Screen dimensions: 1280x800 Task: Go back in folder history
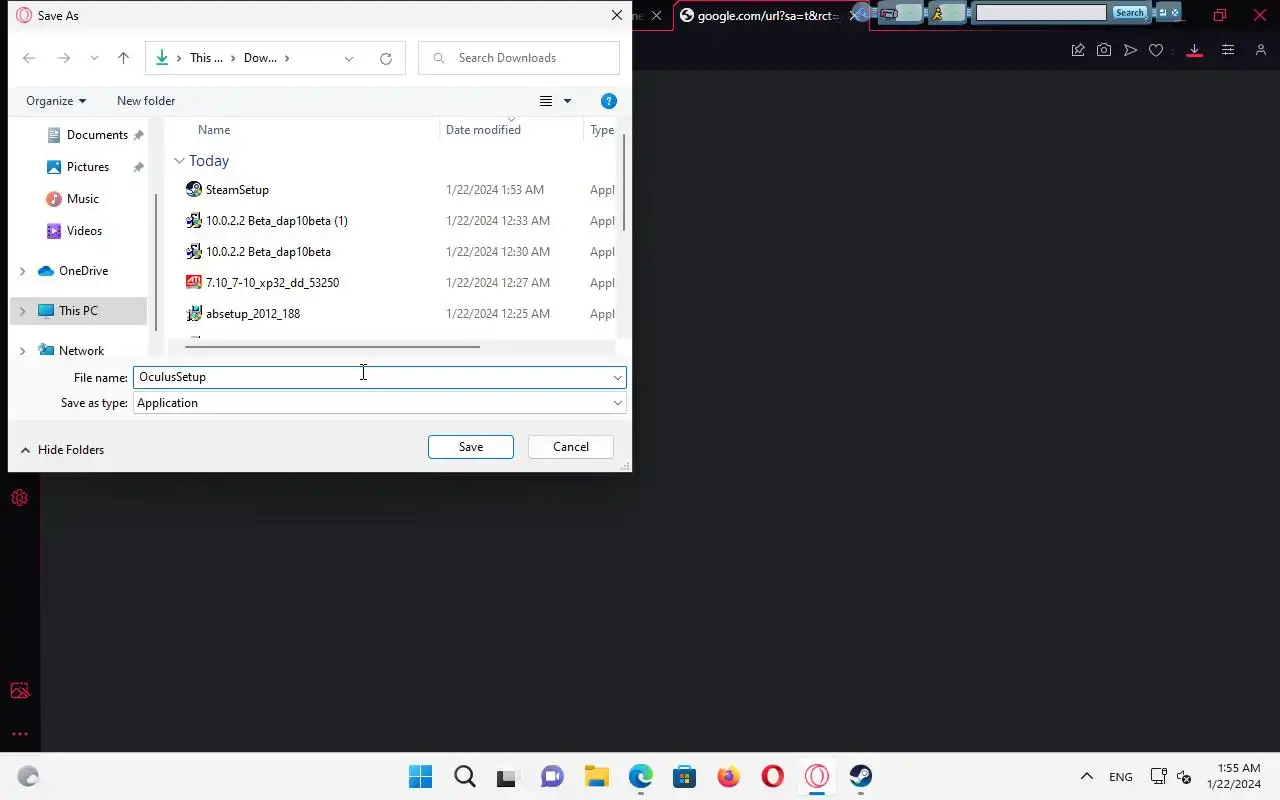29,58
